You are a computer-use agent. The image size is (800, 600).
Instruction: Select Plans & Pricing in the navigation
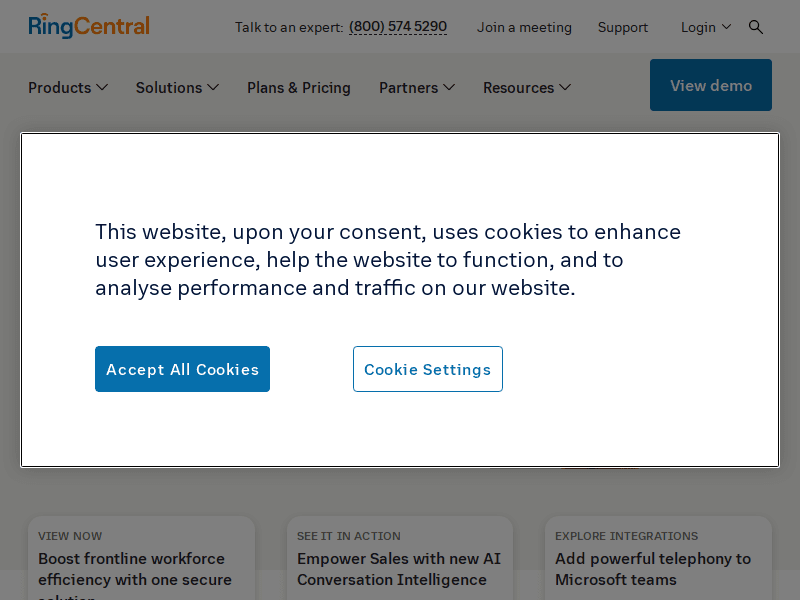click(298, 88)
